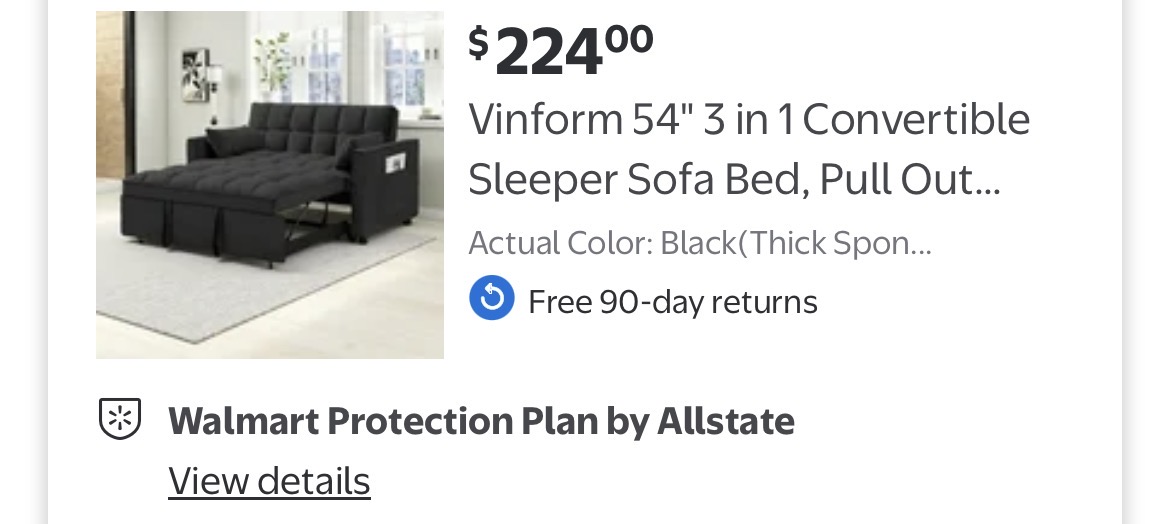Click the dollar sign in the price
1170x524 pixels.
(x=479, y=43)
